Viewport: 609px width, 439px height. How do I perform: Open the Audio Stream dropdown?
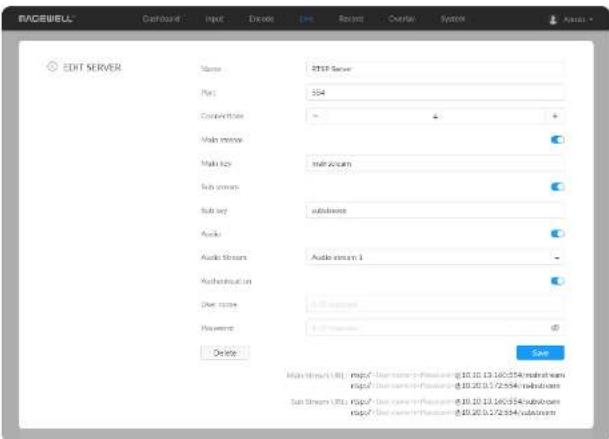pos(435,257)
